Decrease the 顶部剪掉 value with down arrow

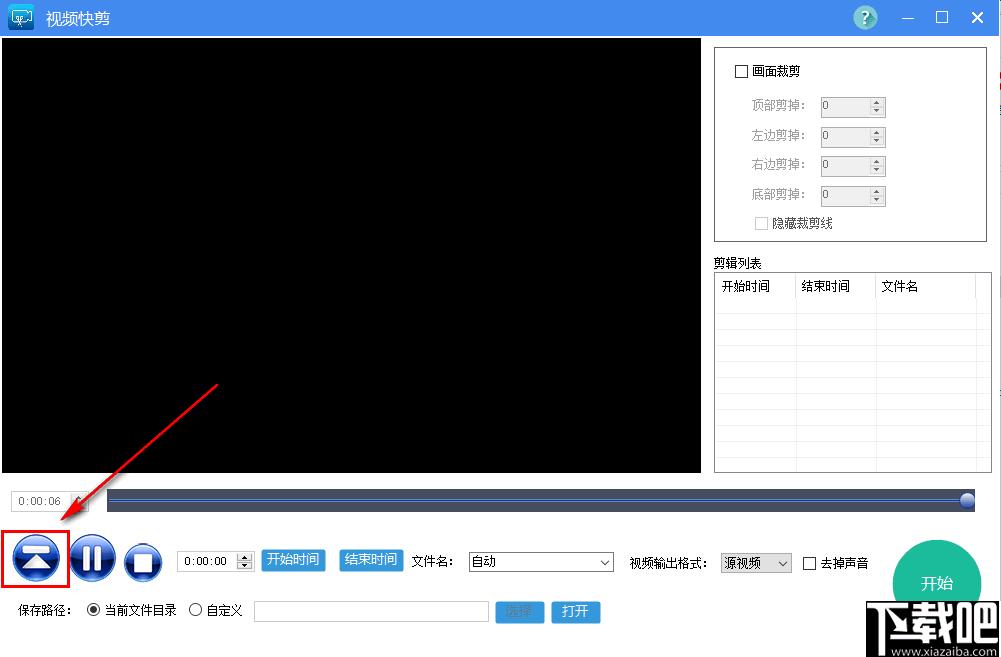[x=877, y=111]
